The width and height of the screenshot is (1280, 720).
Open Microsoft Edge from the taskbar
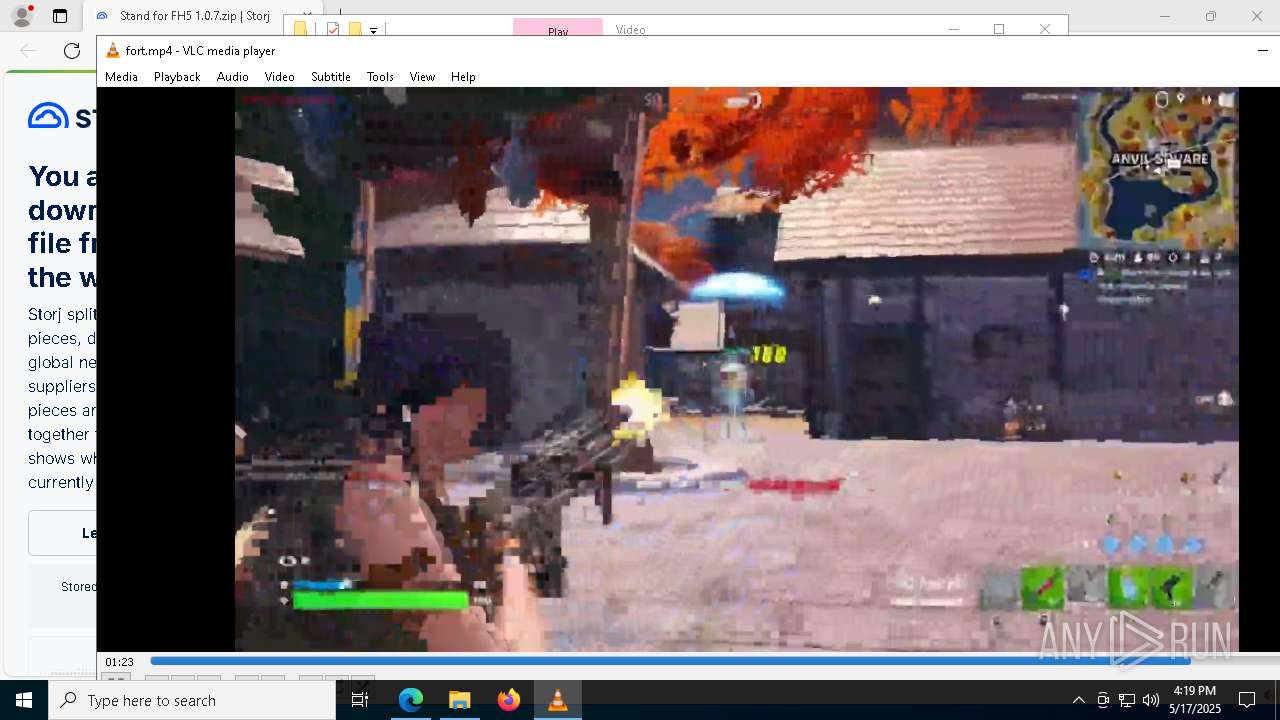click(411, 700)
